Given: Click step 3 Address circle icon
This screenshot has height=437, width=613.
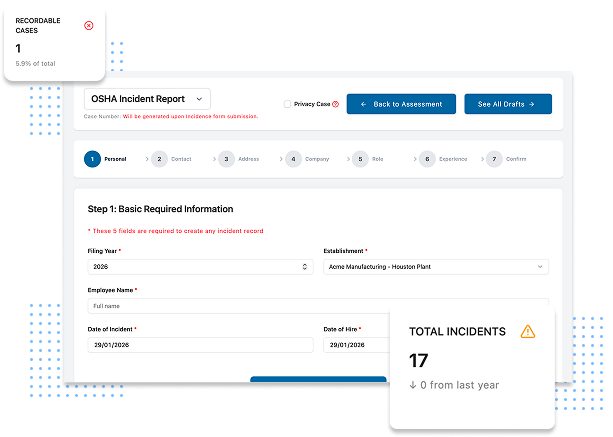Looking at the screenshot, I should tap(226, 158).
